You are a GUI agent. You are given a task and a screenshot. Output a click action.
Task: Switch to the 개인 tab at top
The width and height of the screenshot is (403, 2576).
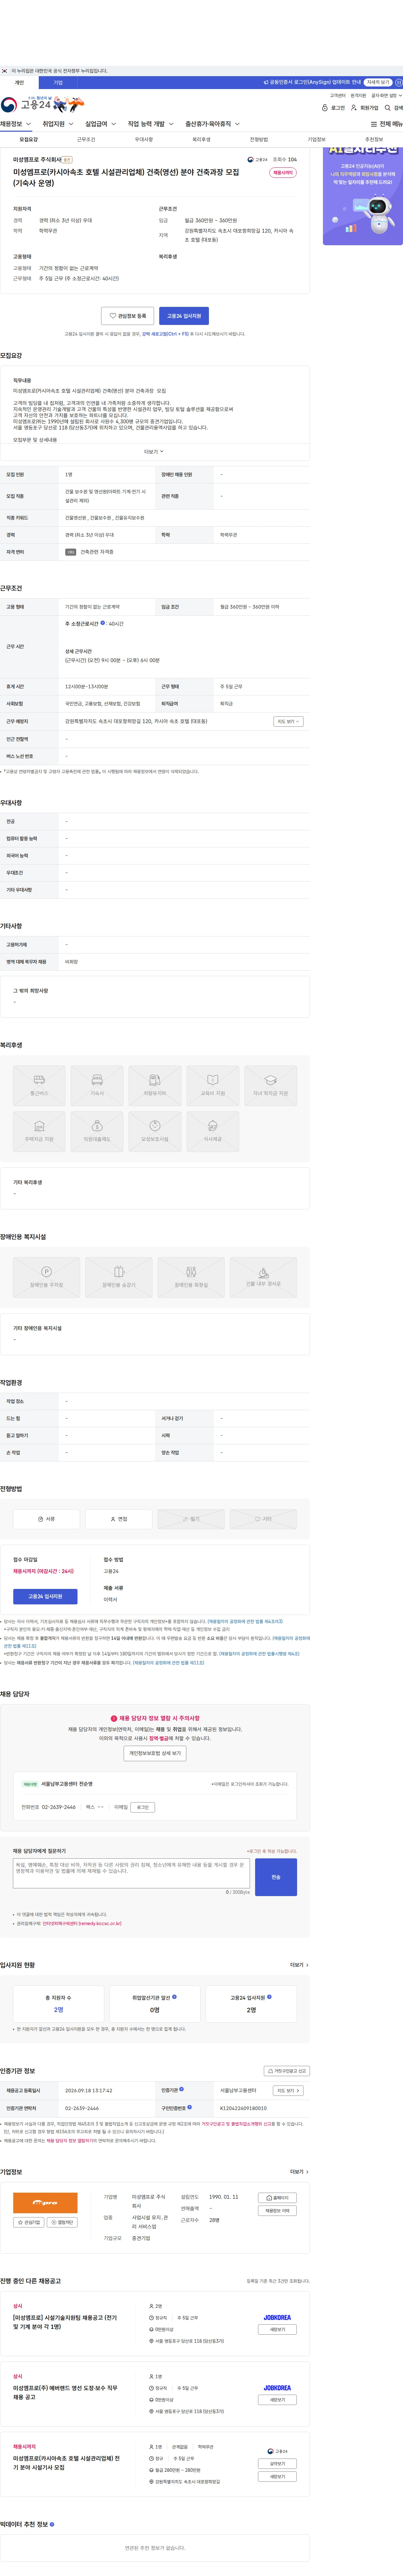click(19, 83)
